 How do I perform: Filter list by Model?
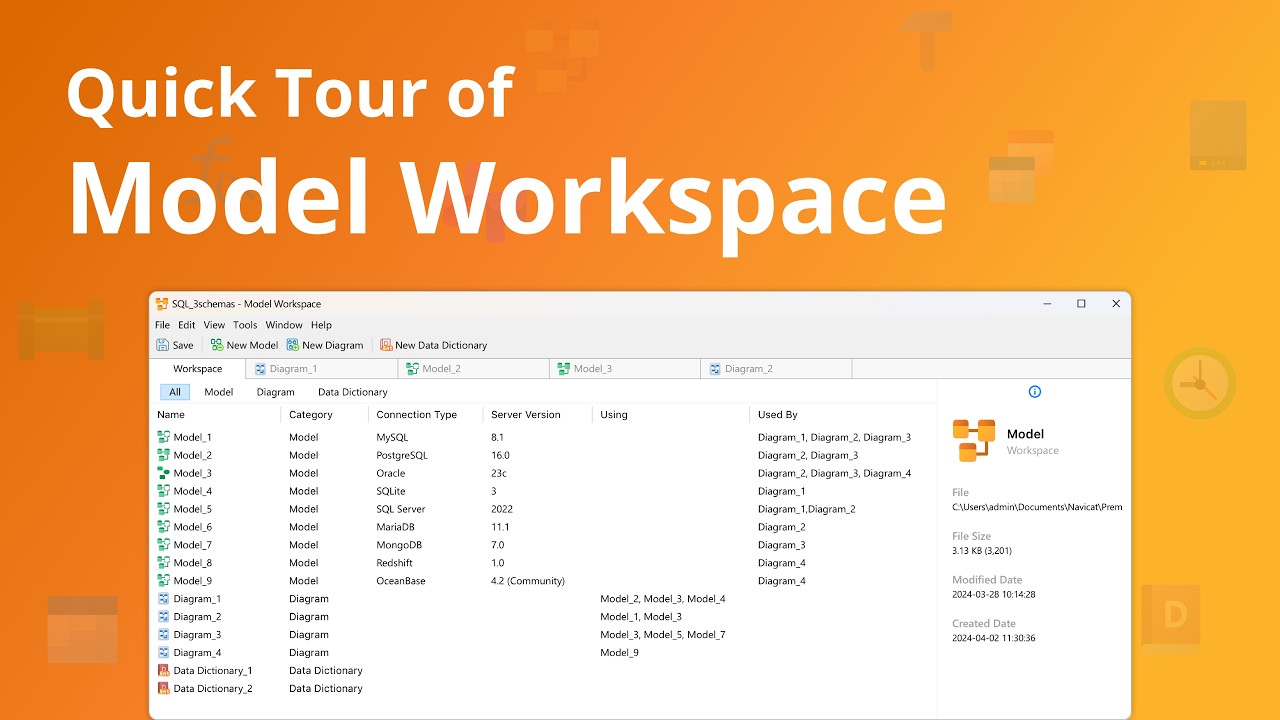[219, 392]
